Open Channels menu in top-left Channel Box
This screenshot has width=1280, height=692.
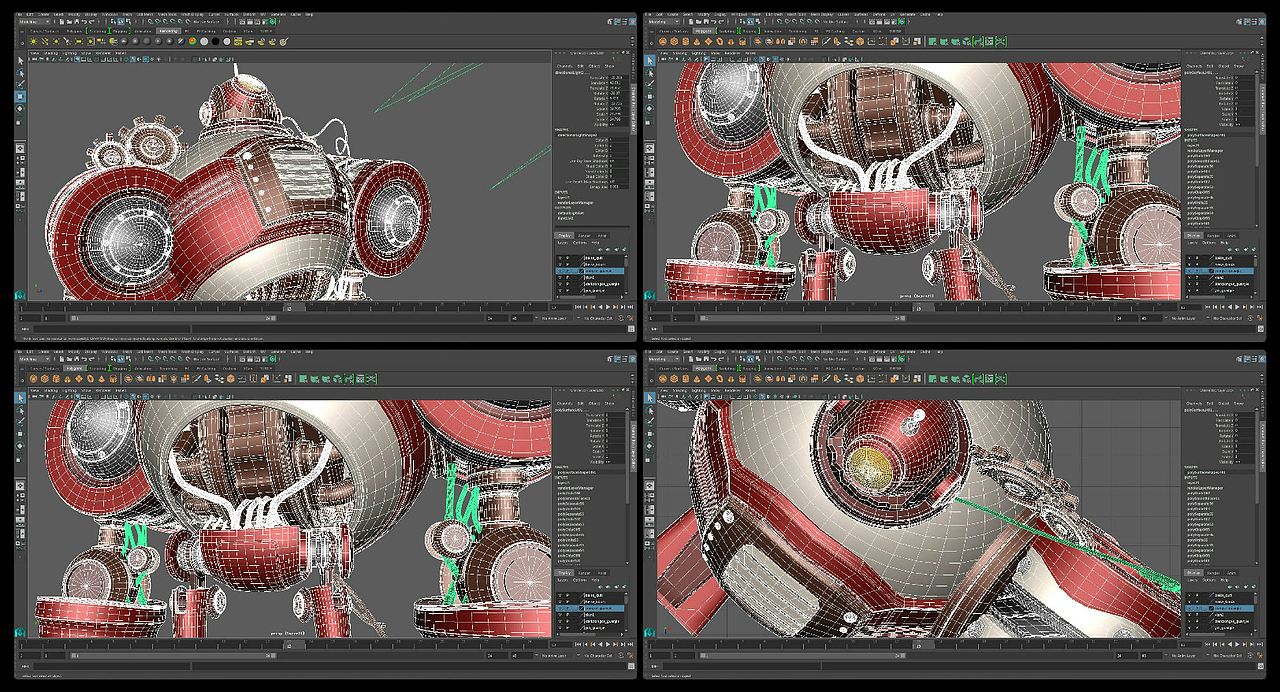(x=565, y=66)
